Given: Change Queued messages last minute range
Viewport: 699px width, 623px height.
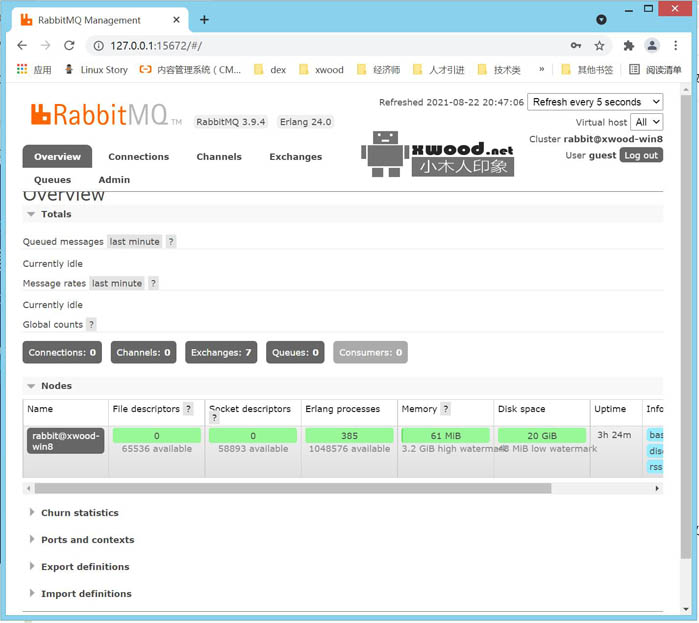Looking at the screenshot, I should coord(135,242).
